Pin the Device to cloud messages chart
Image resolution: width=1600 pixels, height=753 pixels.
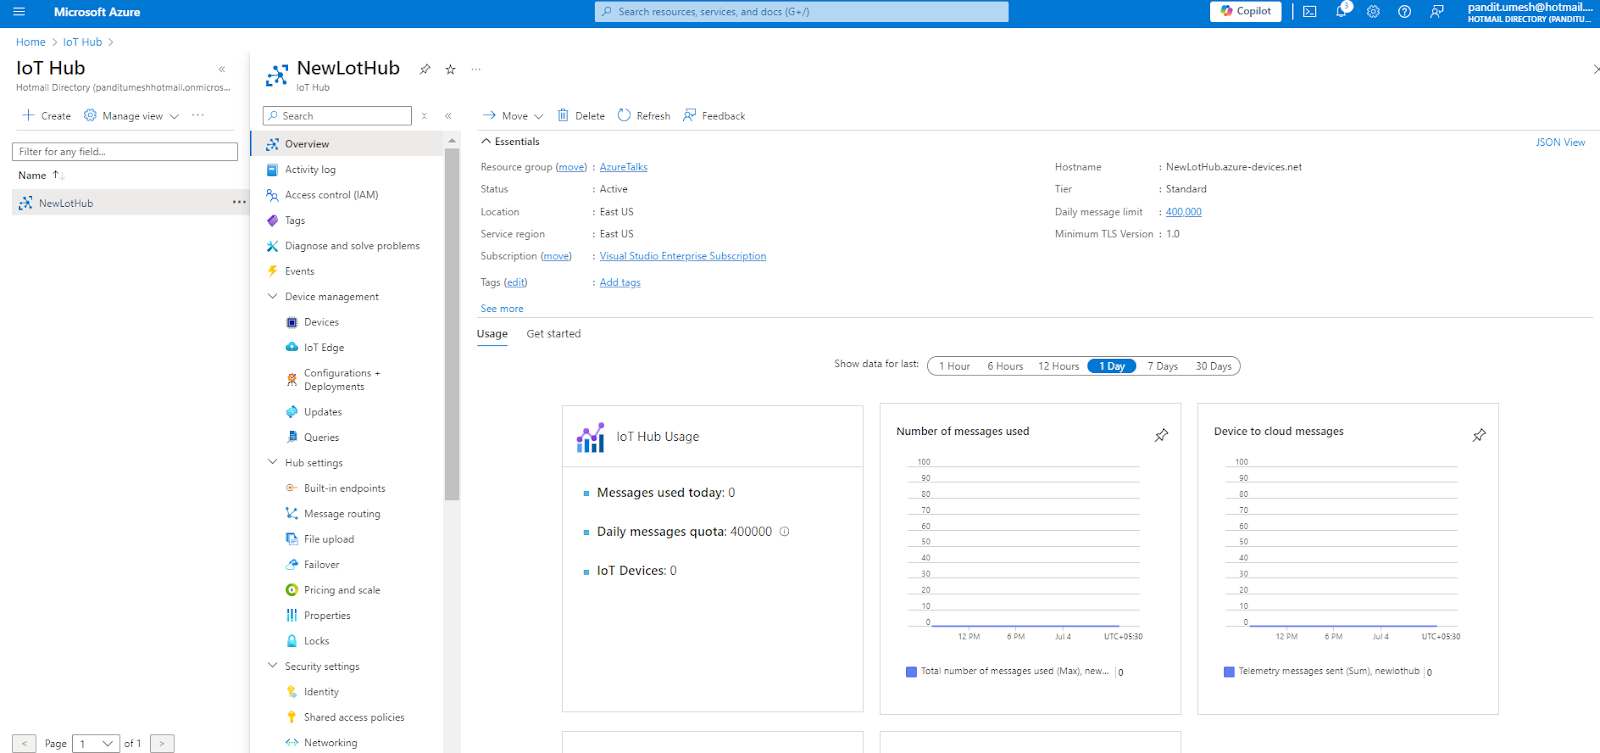[x=1479, y=435]
